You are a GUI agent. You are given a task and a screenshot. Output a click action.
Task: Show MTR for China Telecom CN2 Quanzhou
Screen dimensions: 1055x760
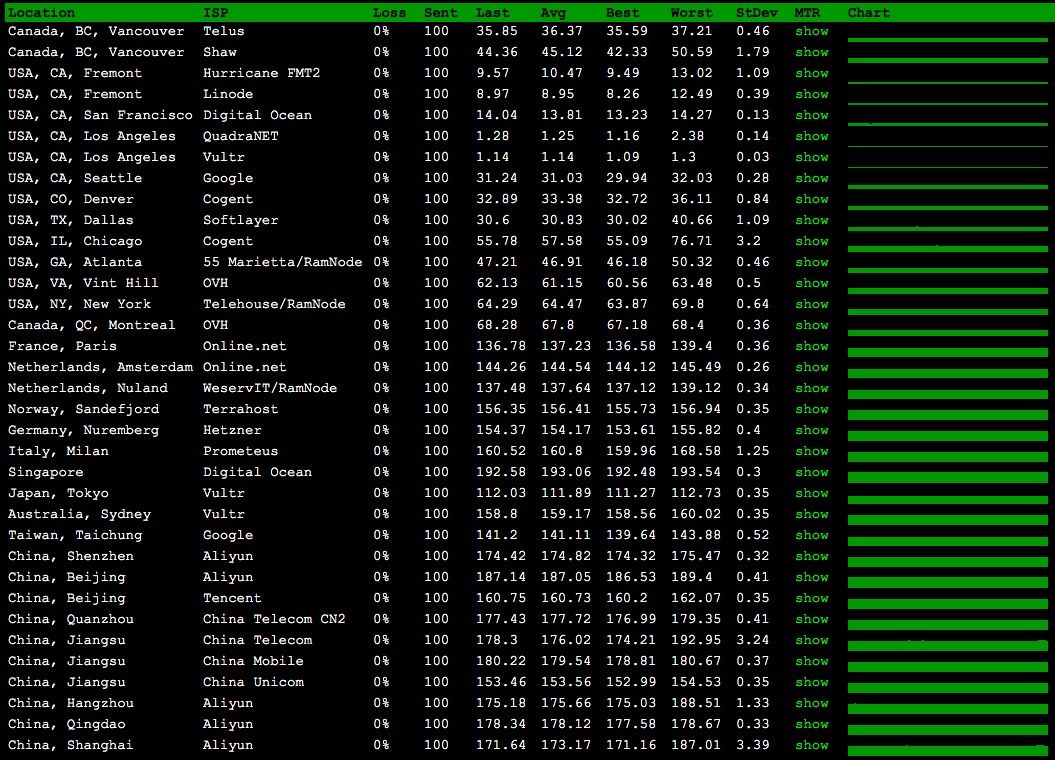[811, 619]
